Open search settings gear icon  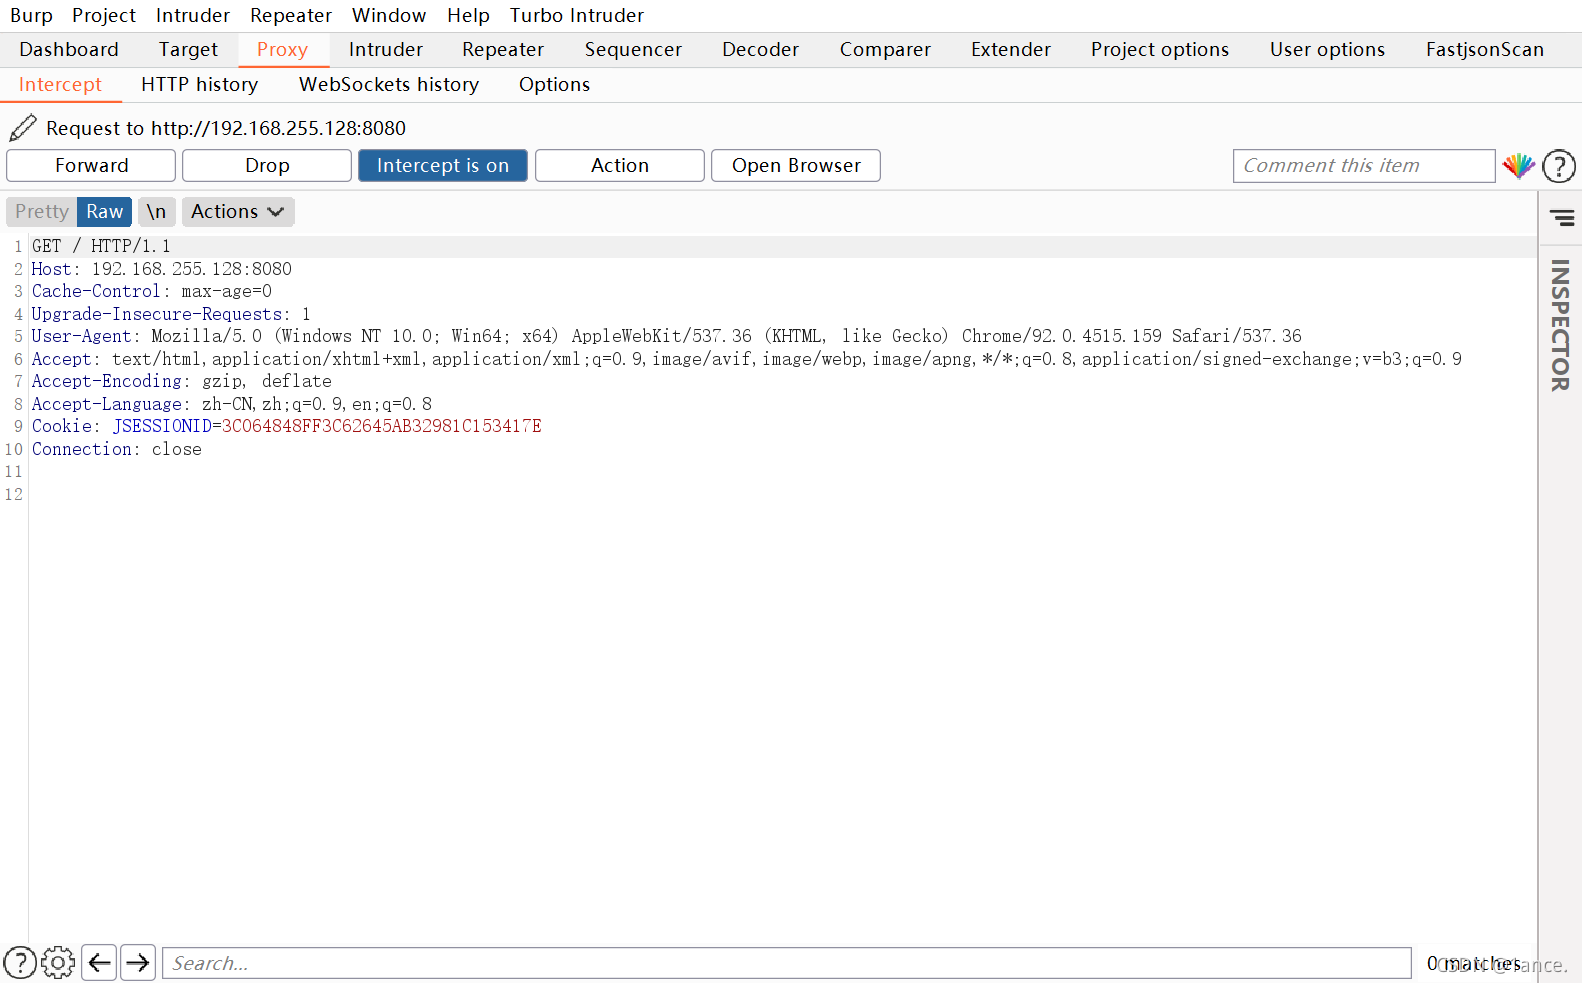tap(58, 963)
